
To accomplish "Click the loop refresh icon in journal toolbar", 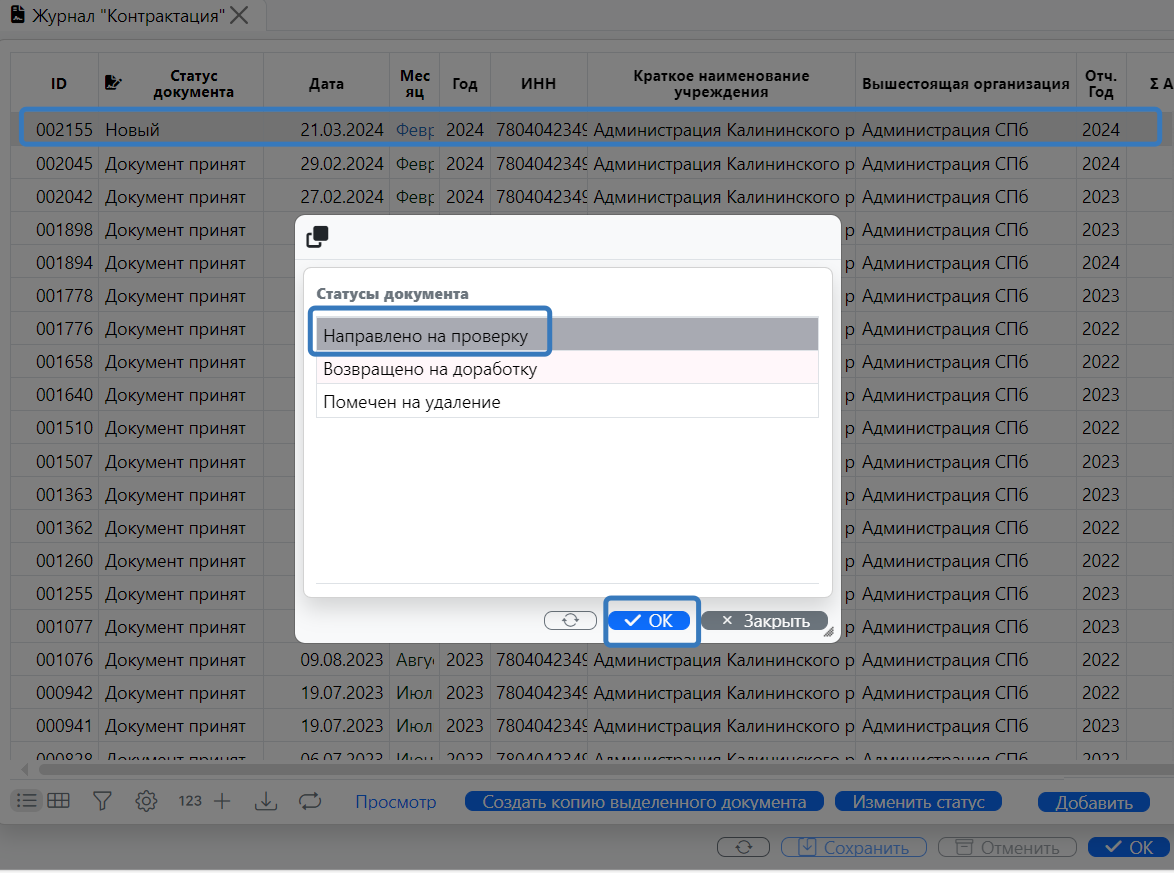I will (x=310, y=801).
